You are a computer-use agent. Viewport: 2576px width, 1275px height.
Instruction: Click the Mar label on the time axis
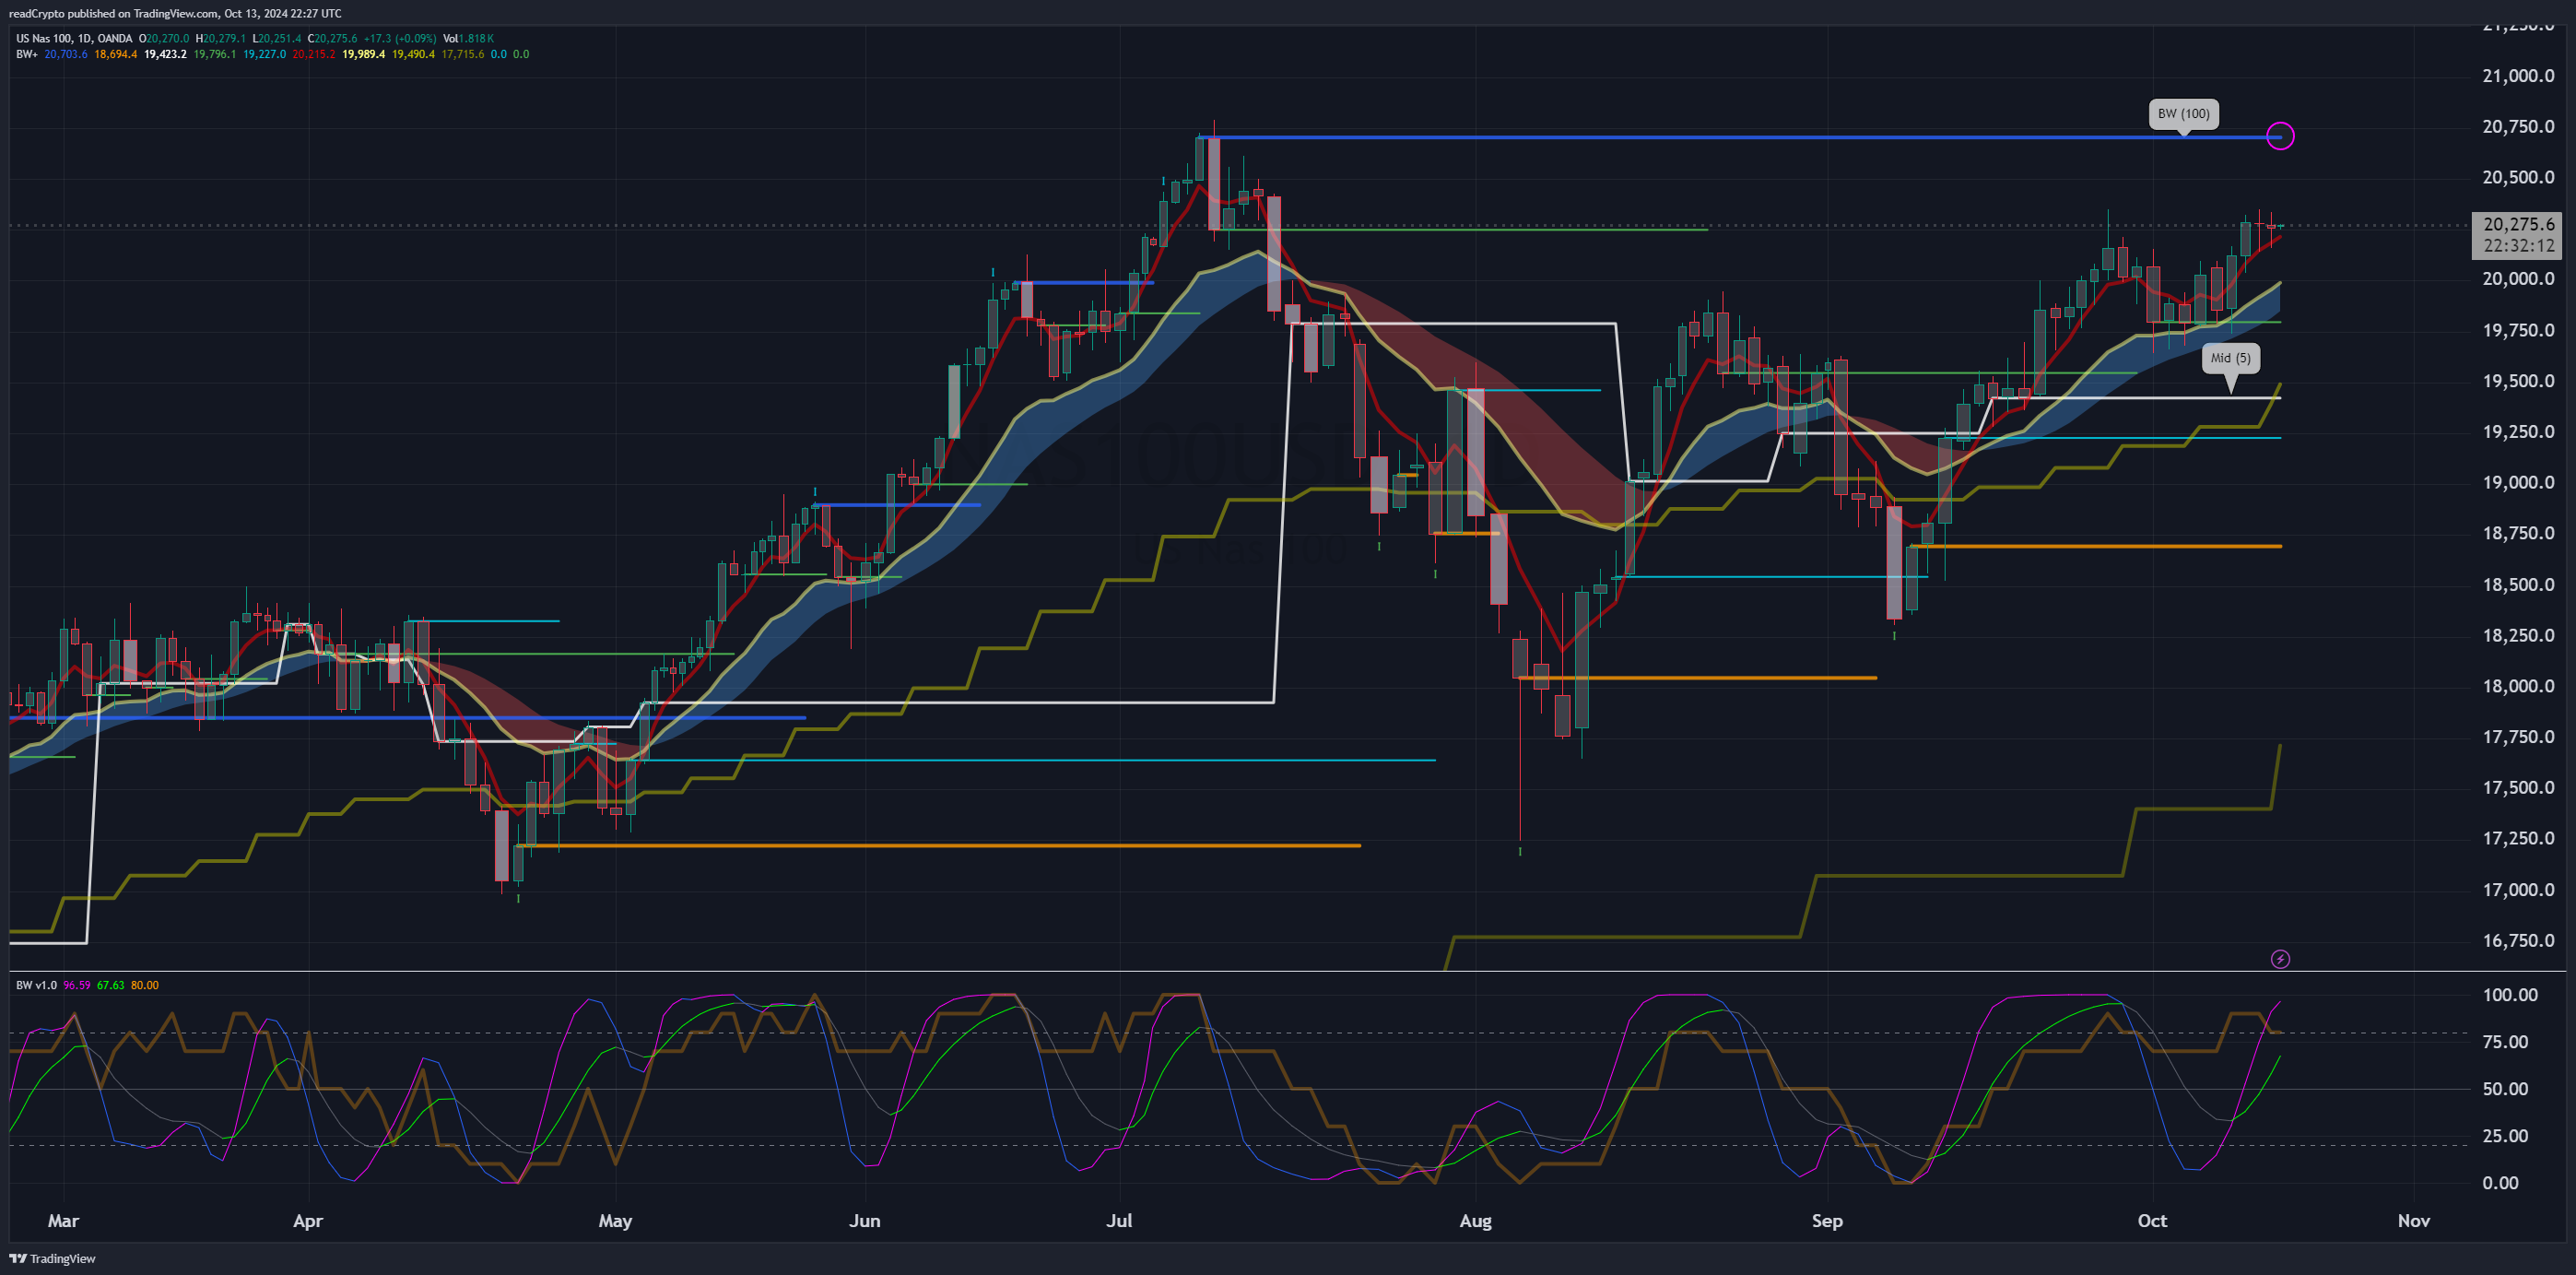63,1220
